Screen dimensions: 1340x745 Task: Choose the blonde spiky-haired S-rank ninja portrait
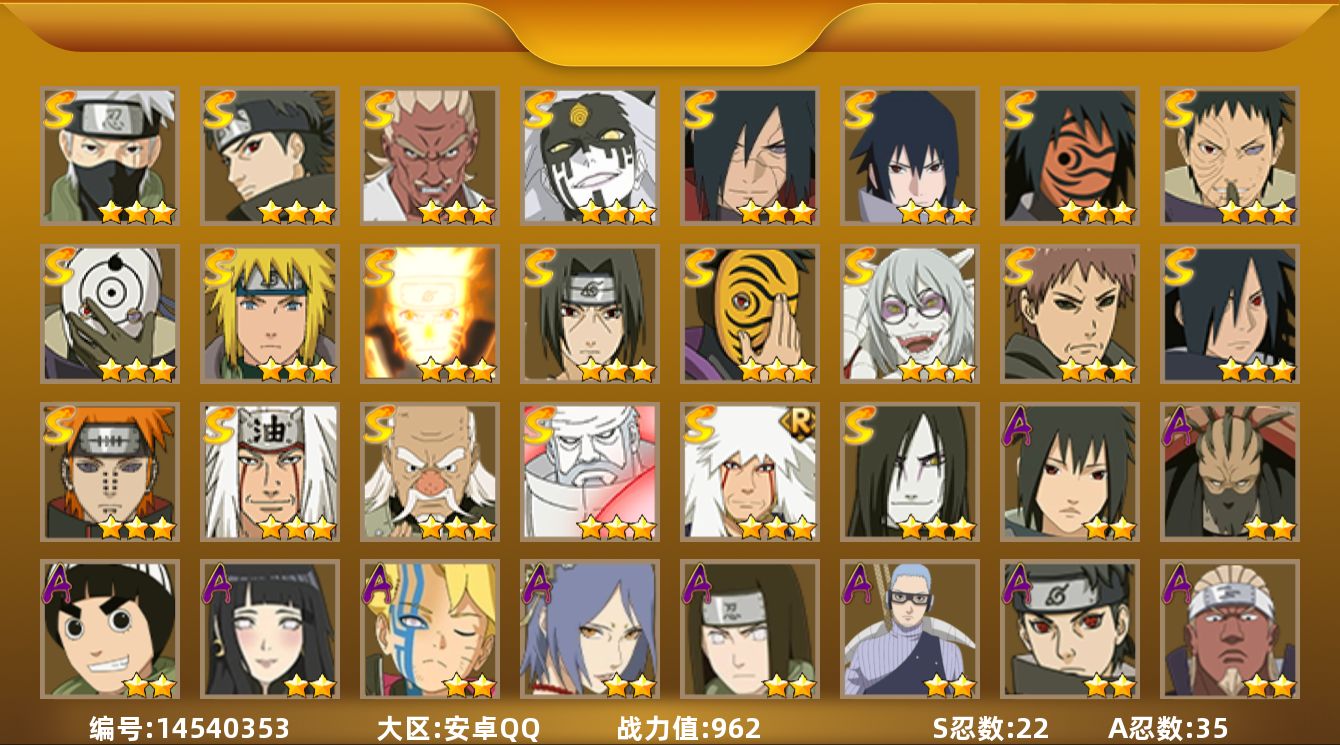[x=270, y=314]
